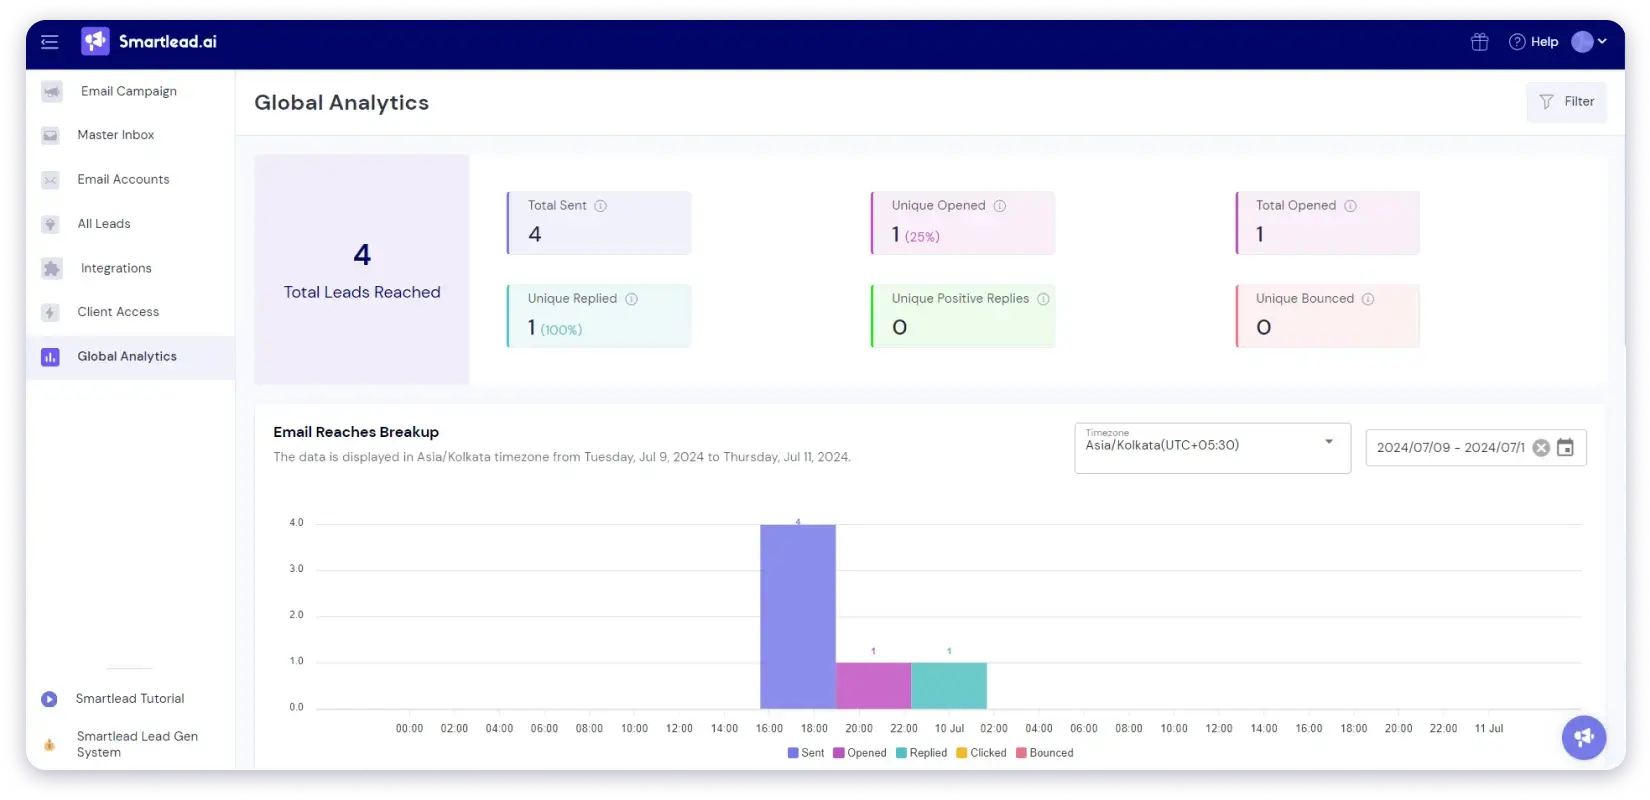
Task: Hide the Replied series in chart legend
Action: tap(922, 753)
